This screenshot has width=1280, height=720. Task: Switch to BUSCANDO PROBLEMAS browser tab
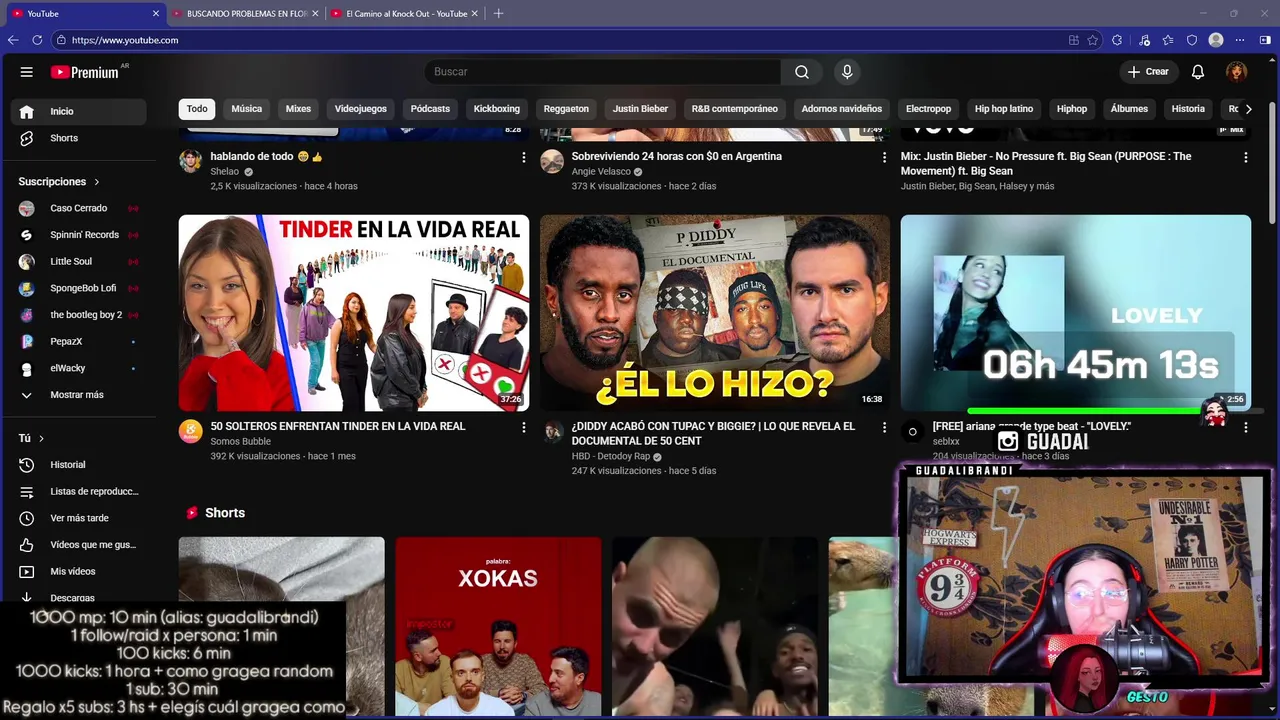pyautogui.click(x=246, y=13)
